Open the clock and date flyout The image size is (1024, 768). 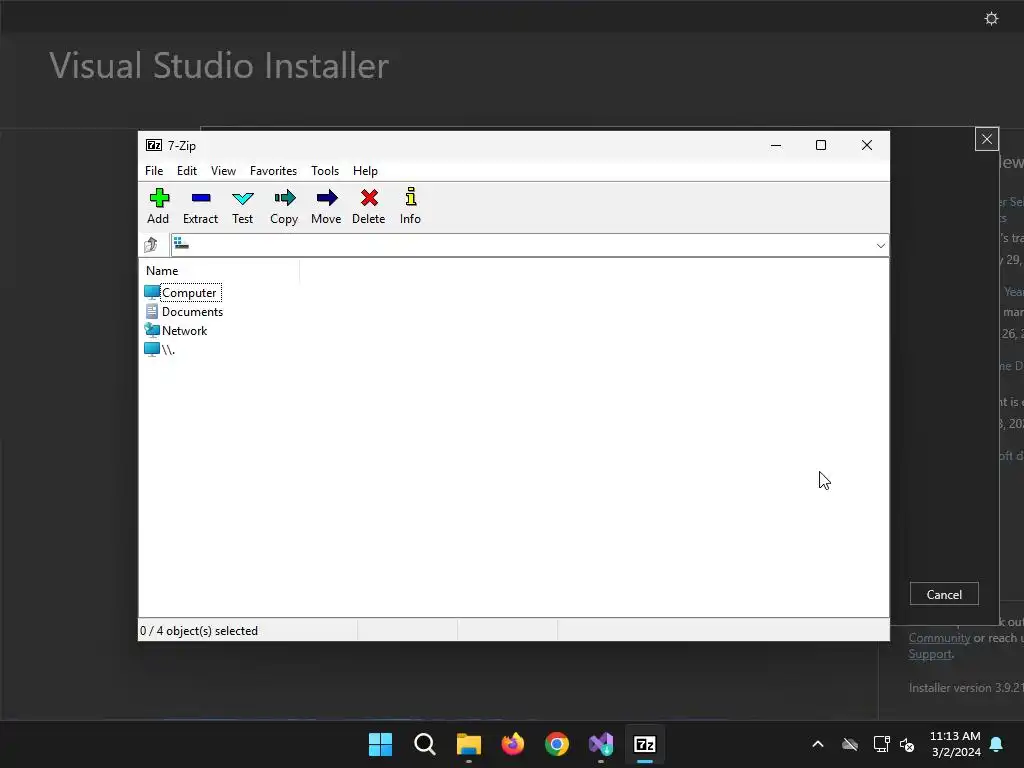click(x=955, y=744)
